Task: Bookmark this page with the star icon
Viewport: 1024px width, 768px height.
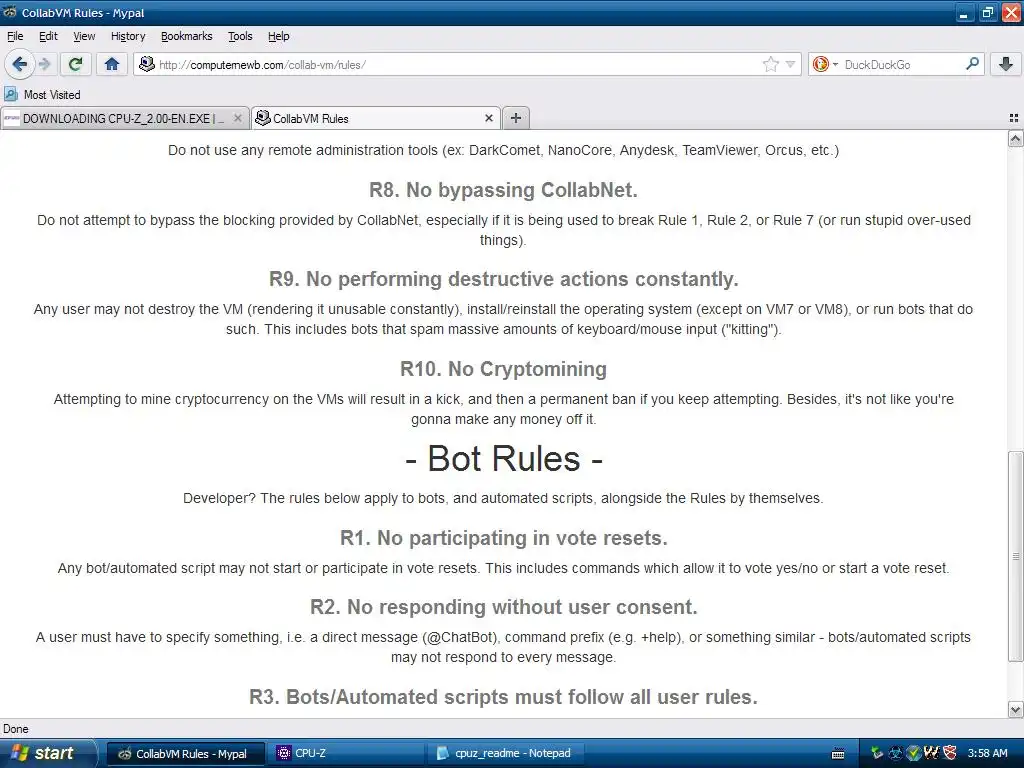Action: click(x=771, y=64)
